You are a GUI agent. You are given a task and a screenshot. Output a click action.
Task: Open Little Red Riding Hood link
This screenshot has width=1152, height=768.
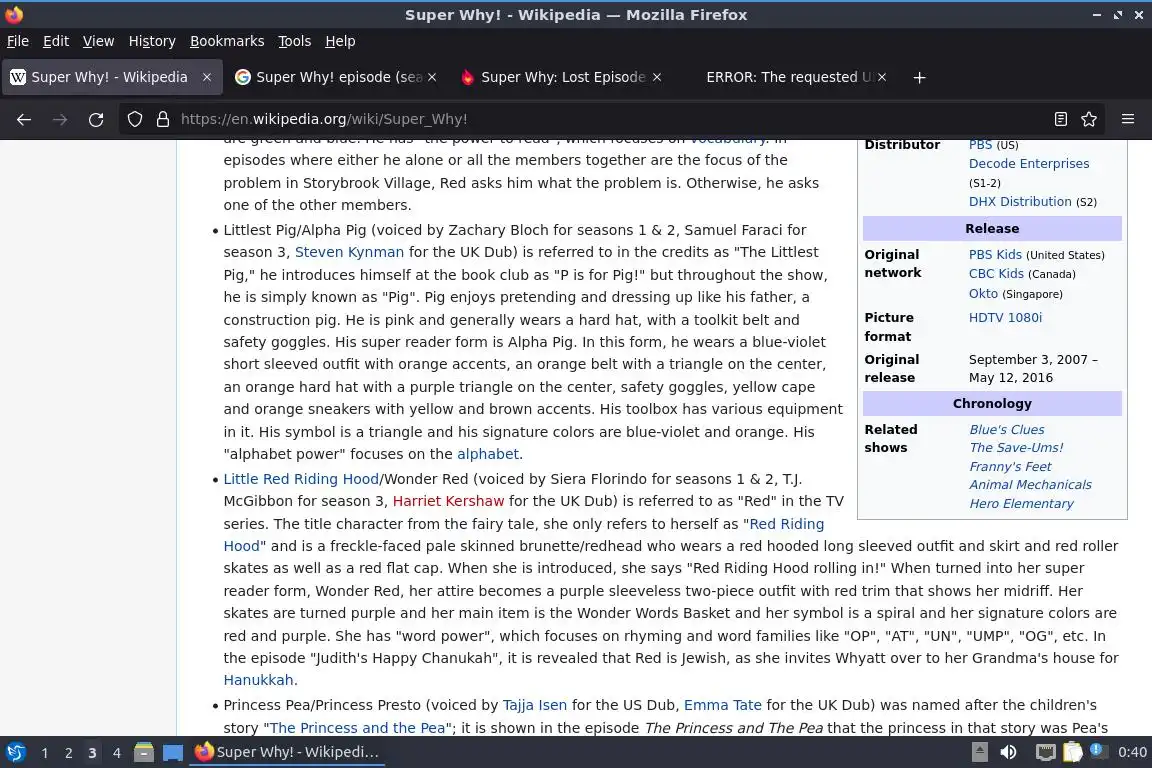click(x=301, y=479)
